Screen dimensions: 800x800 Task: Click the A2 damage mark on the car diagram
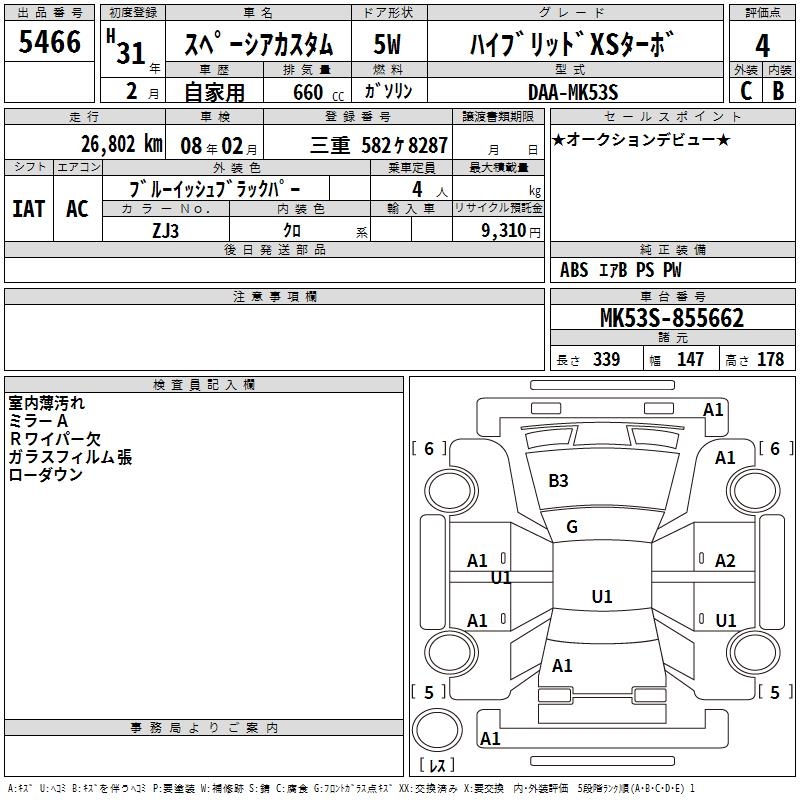pyautogui.click(x=725, y=561)
